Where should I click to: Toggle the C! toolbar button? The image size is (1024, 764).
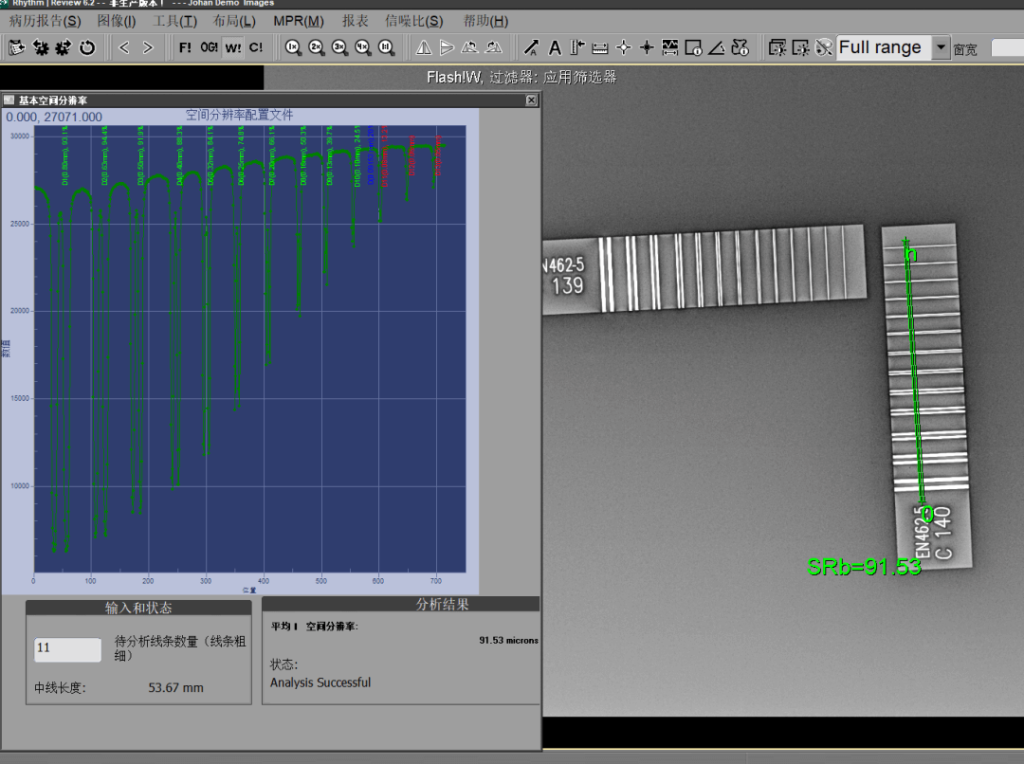256,47
